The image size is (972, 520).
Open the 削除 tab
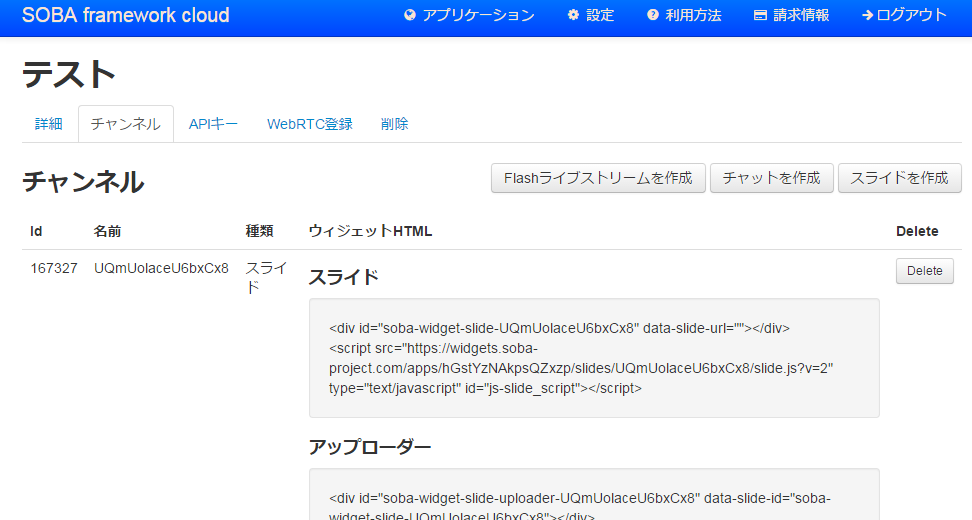pyautogui.click(x=395, y=124)
